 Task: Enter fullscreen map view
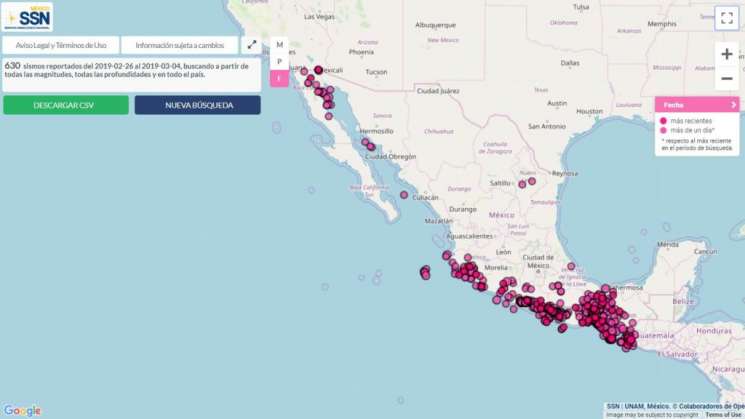[x=727, y=18]
